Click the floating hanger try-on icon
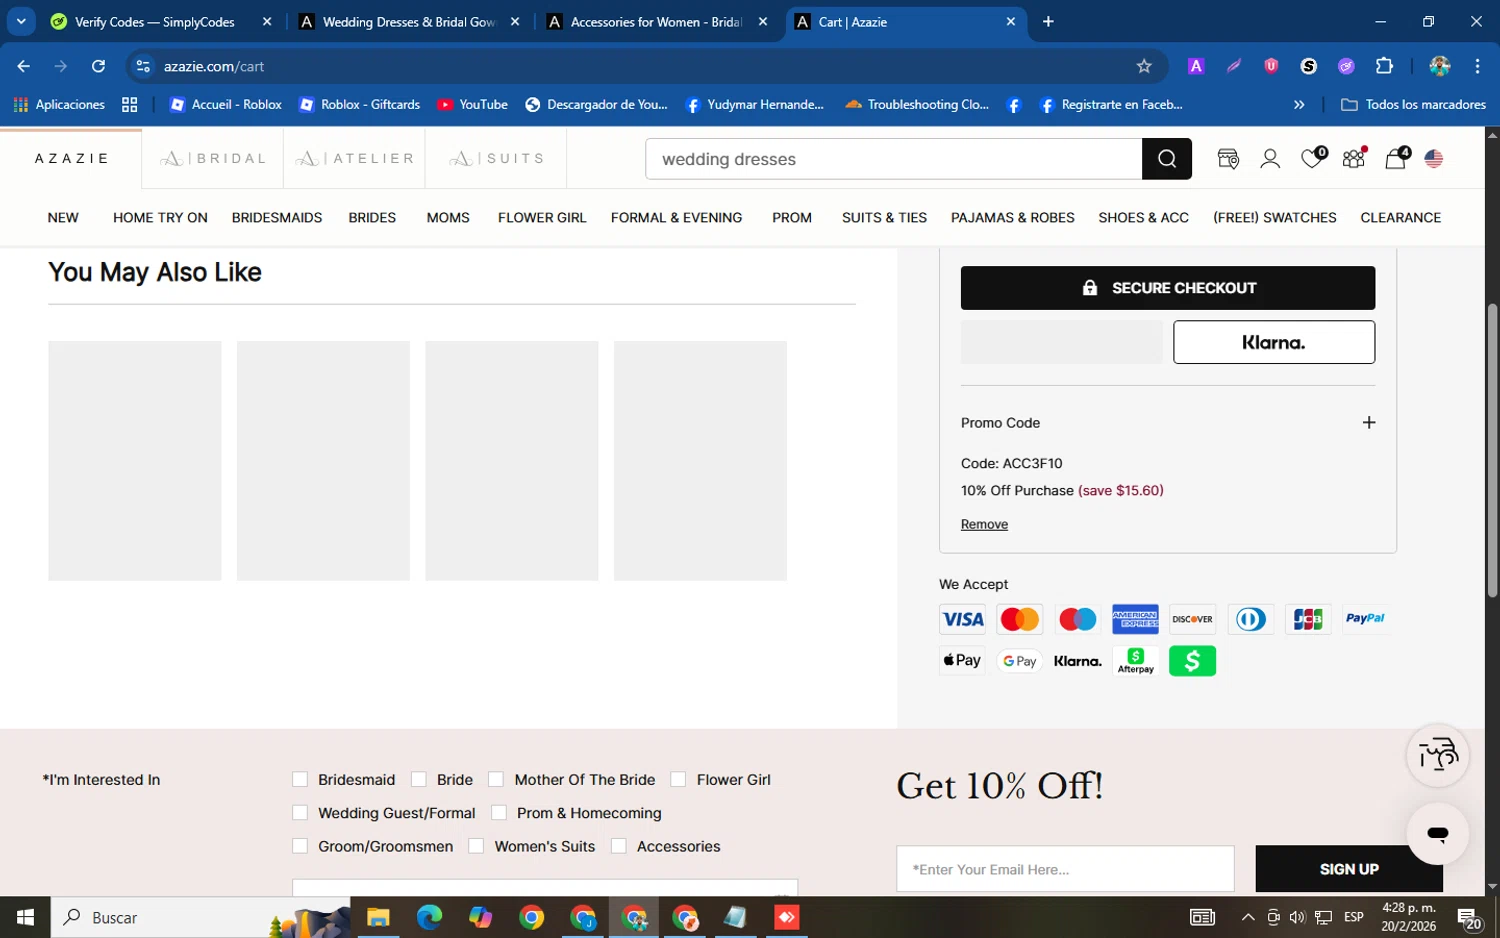Image resolution: width=1500 pixels, height=938 pixels. 1437,755
